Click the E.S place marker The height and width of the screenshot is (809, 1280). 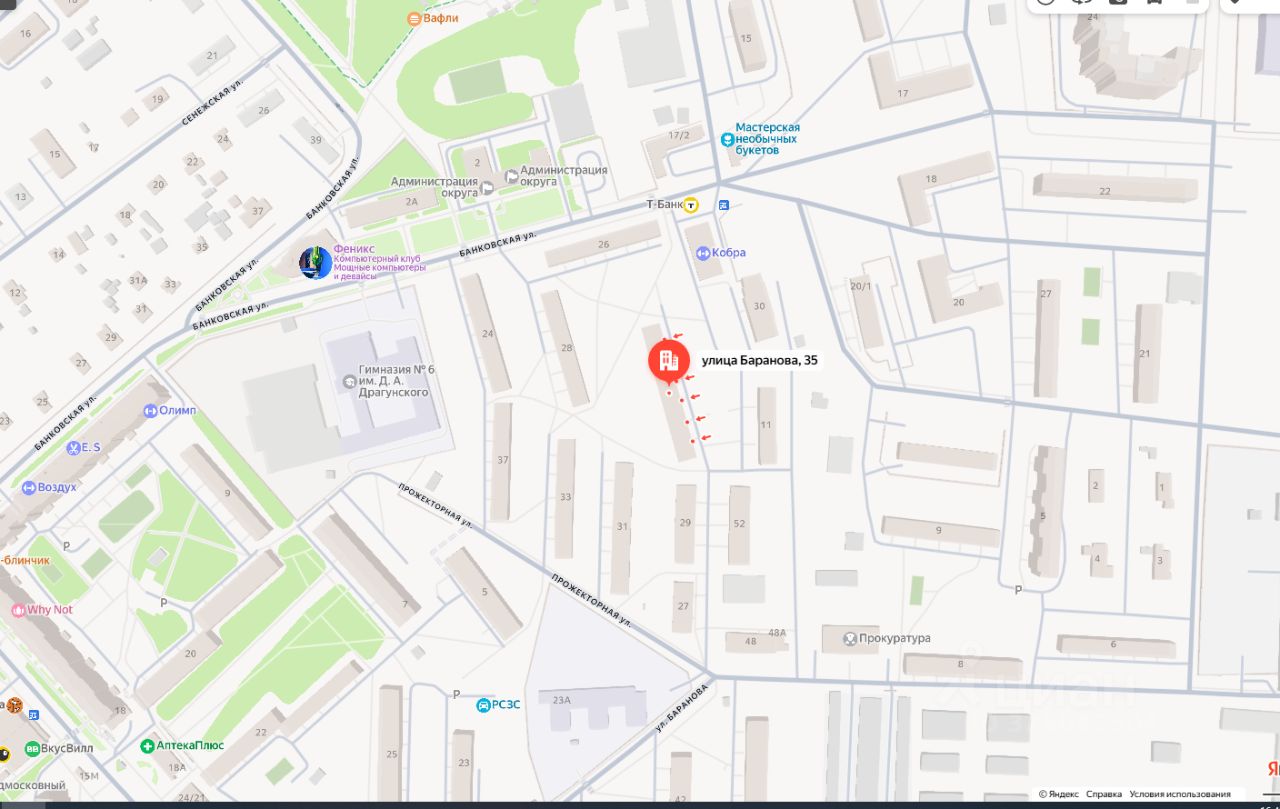(73, 447)
